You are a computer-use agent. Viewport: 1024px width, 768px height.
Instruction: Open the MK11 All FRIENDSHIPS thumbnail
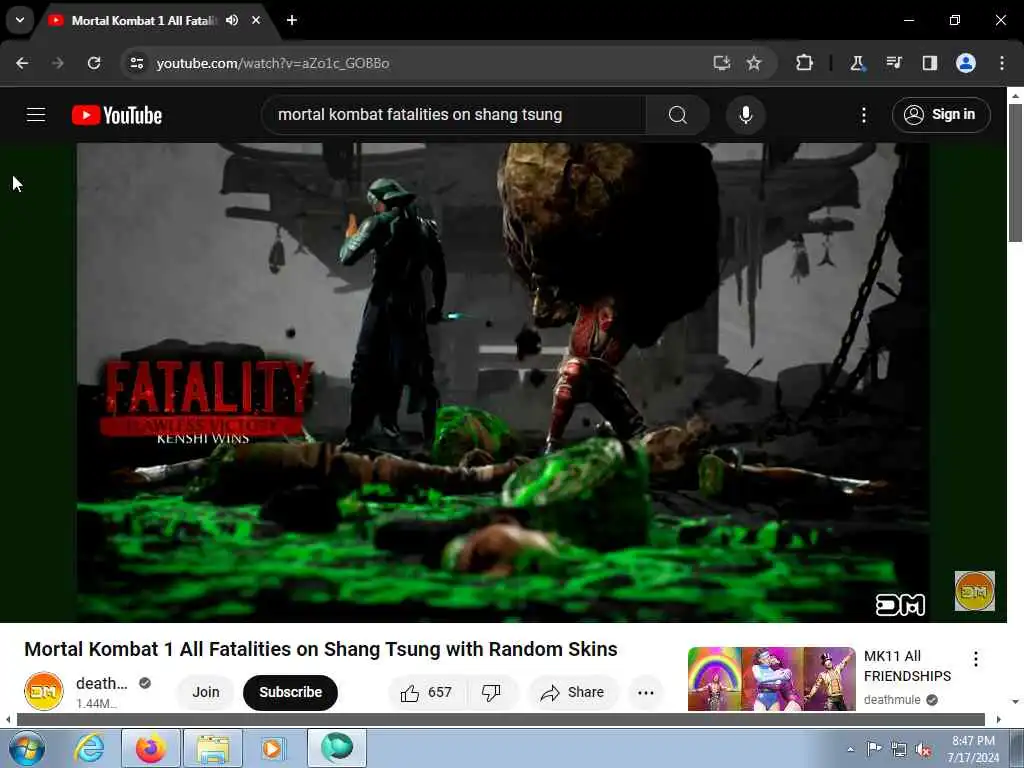(x=772, y=679)
